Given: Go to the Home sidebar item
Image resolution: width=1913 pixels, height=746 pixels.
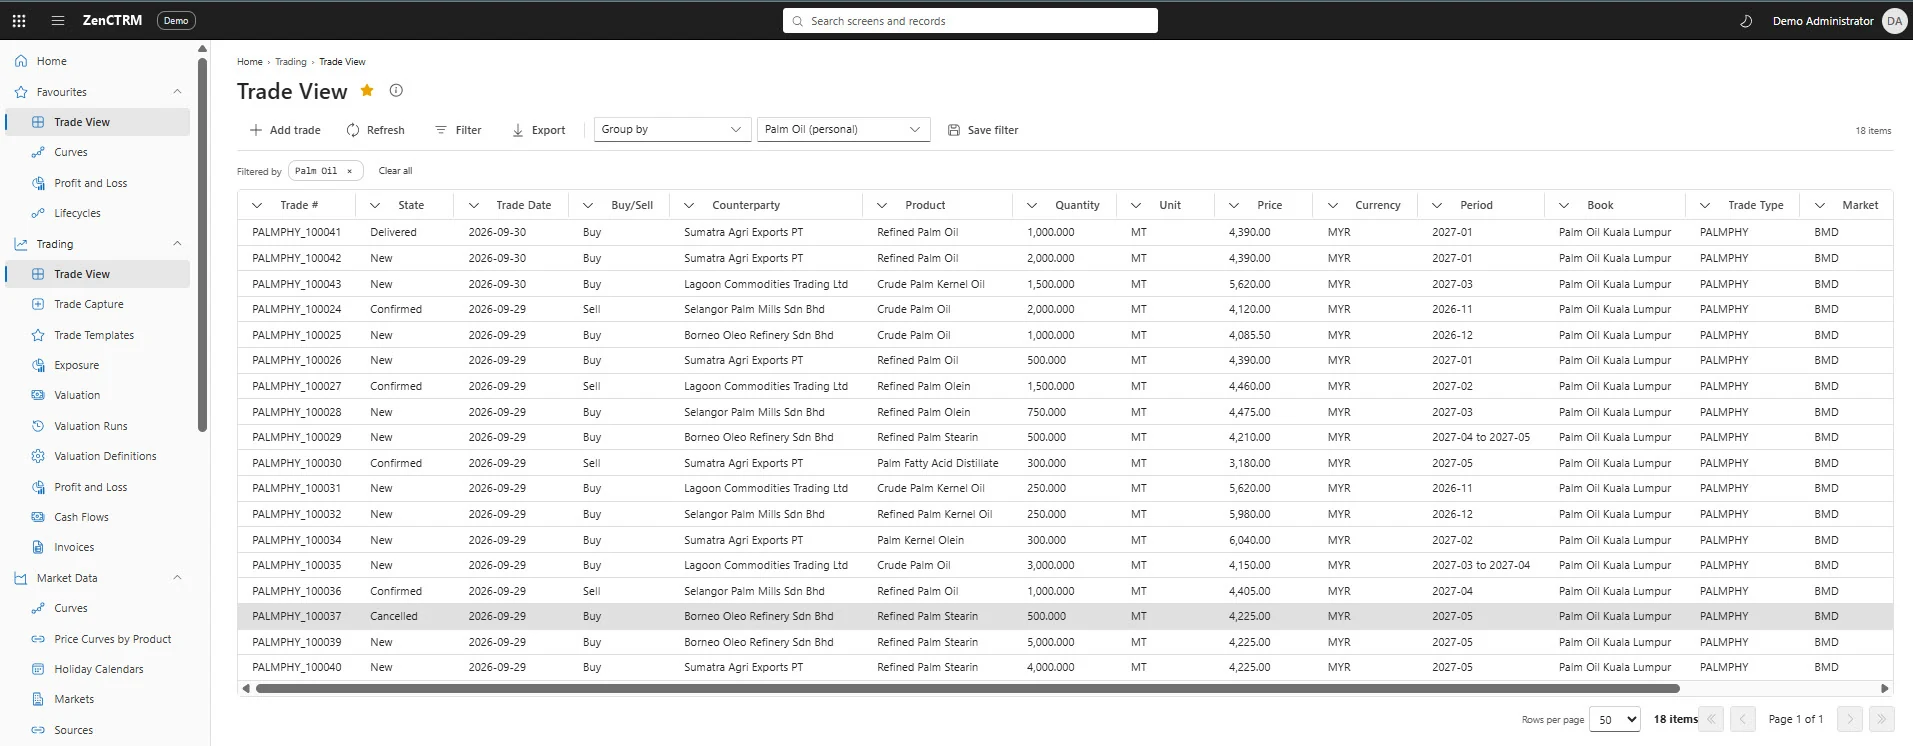Looking at the screenshot, I should [96, 61].
